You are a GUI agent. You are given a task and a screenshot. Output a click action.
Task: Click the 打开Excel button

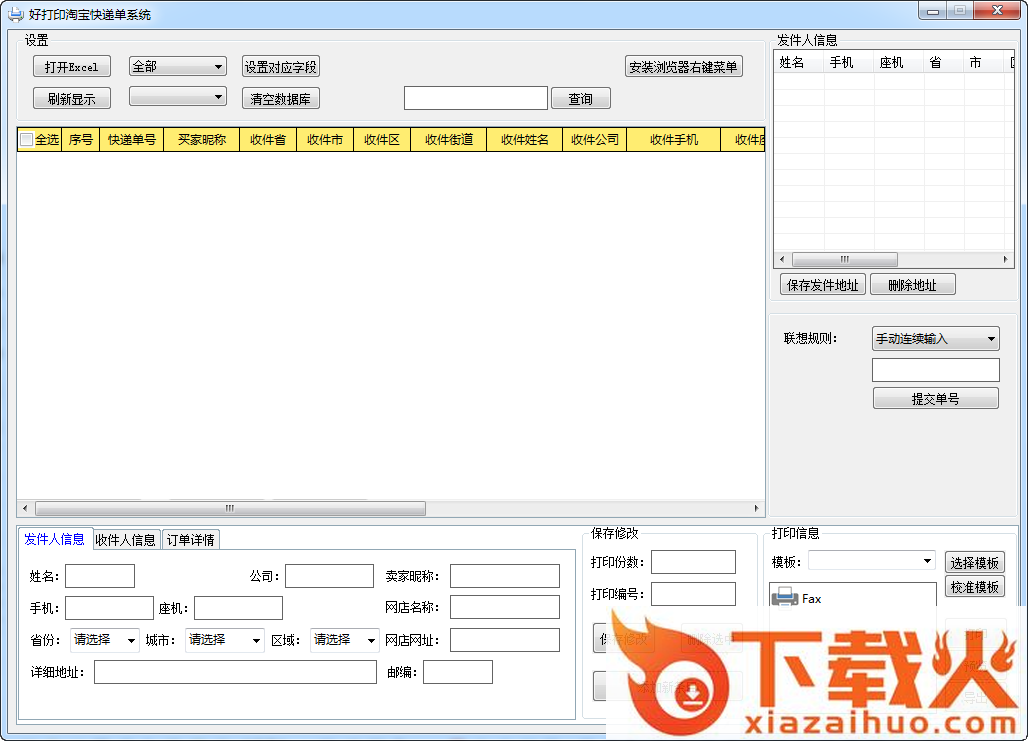(71, 67)
